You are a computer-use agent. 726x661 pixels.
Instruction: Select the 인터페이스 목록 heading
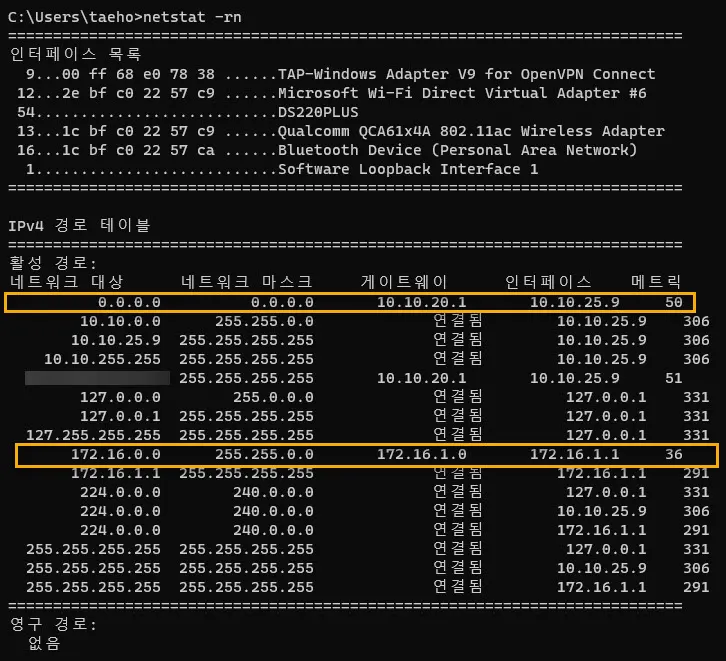click(75, 54)
